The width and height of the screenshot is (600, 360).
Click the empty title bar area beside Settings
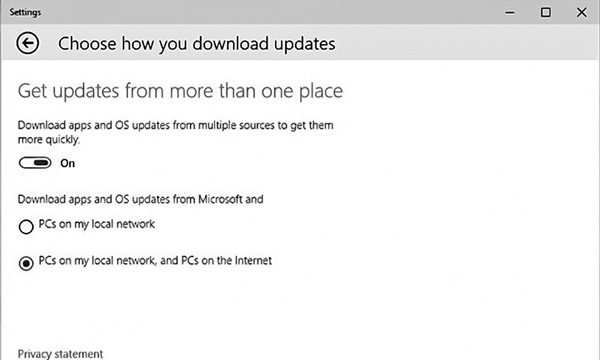click(268, 12)
